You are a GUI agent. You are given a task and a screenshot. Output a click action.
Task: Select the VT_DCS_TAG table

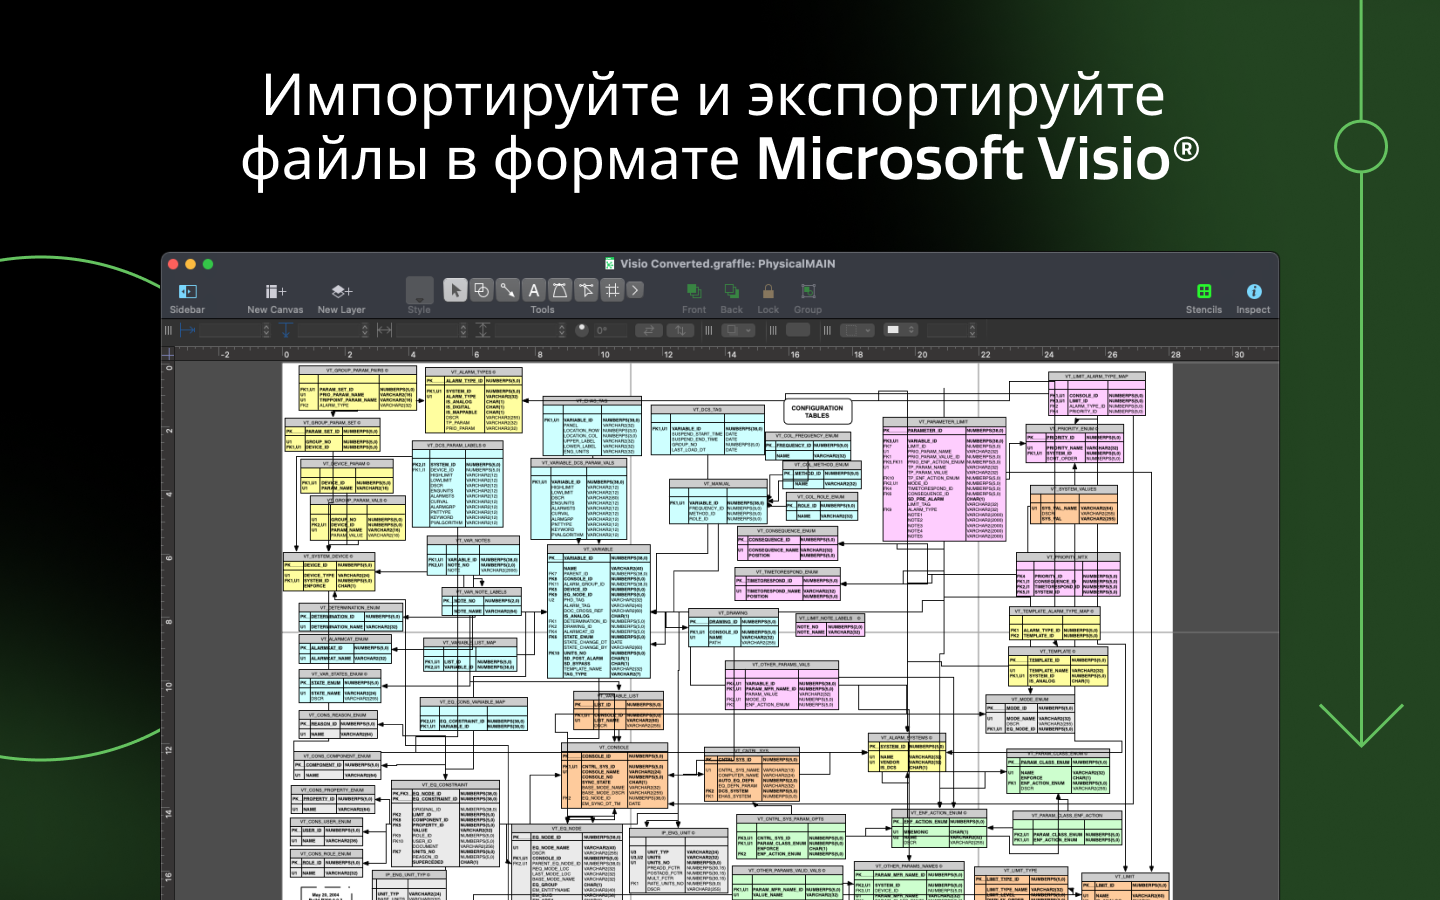click(707, 430)
